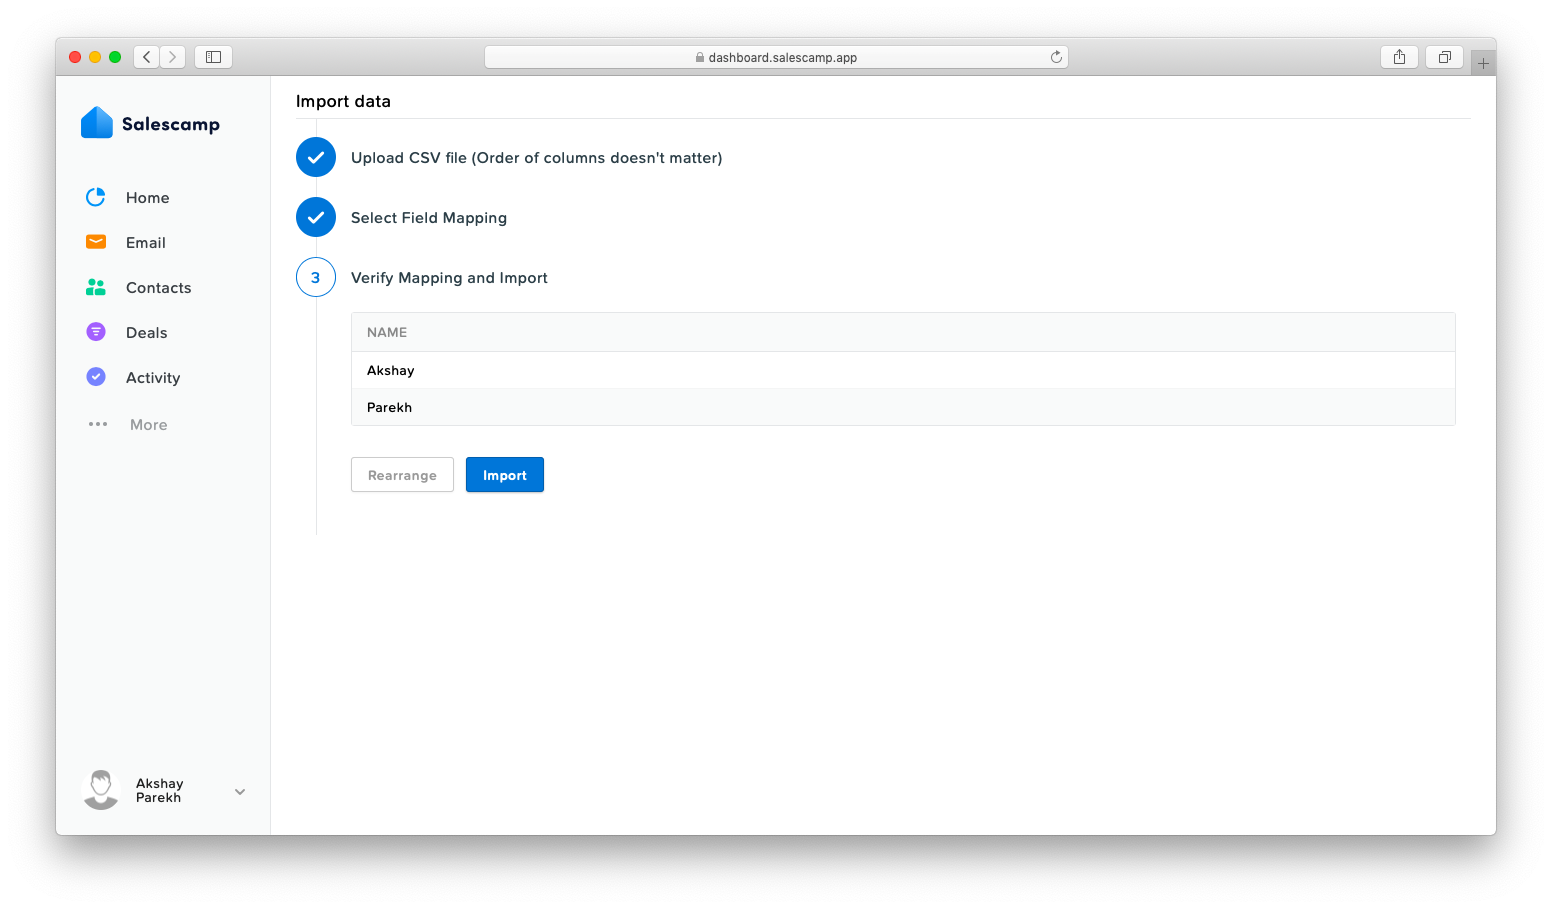Click the Activity checkmark icon
1552x909 pixels.
(x=96, y=377)
